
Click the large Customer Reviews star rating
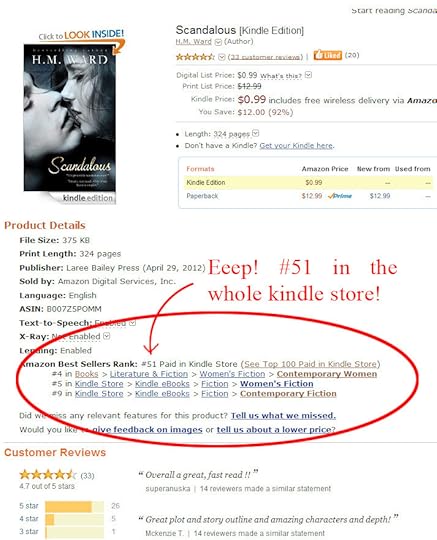pos(48,475)
